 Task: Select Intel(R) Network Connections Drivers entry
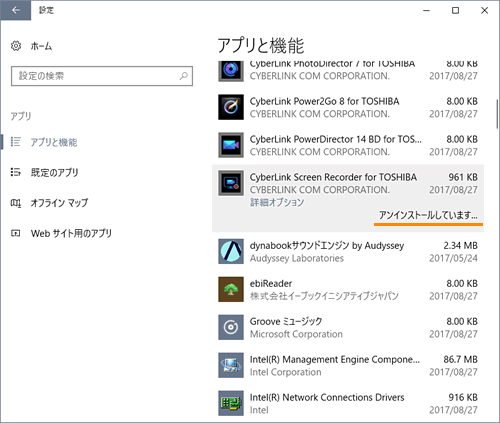(348, 403)
